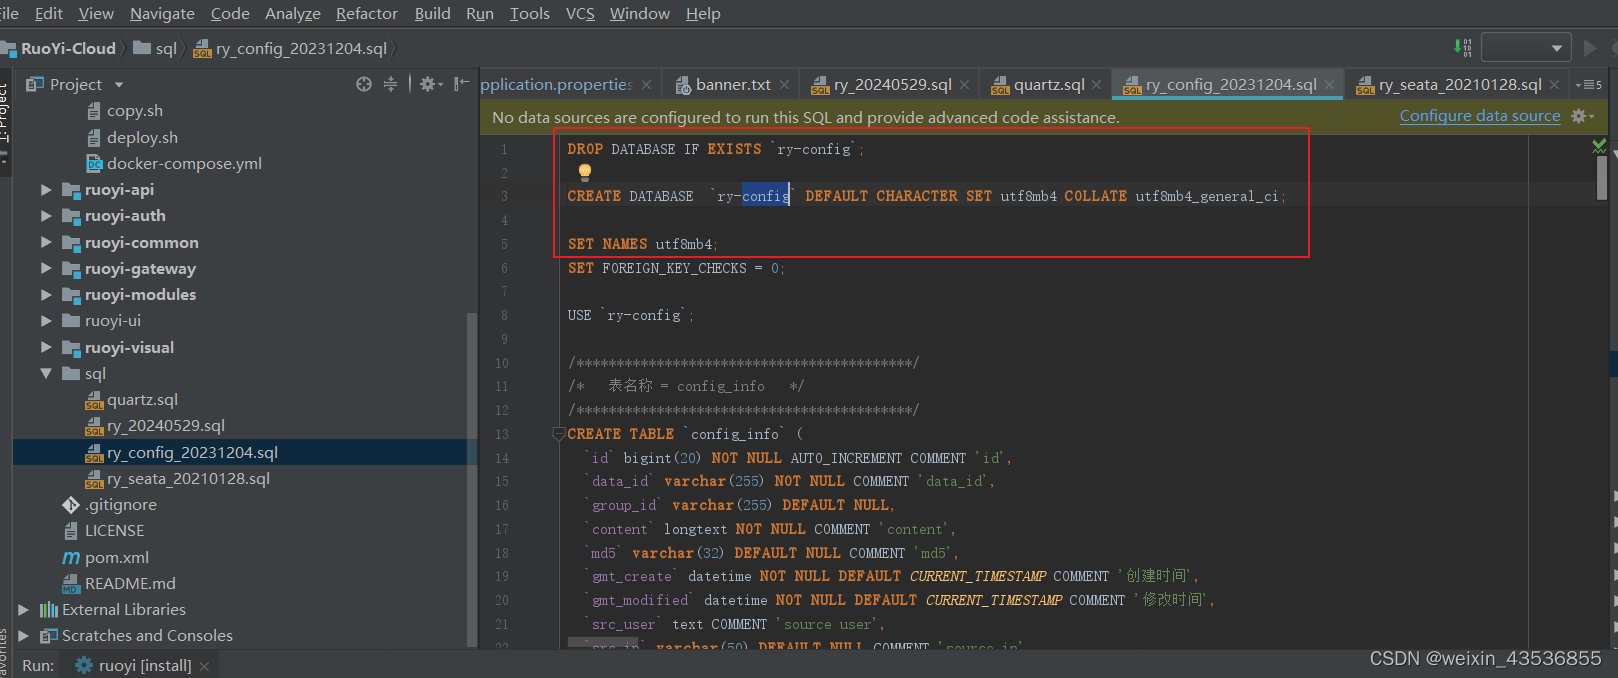Switch to banner.txt tab

click(733, 85)
